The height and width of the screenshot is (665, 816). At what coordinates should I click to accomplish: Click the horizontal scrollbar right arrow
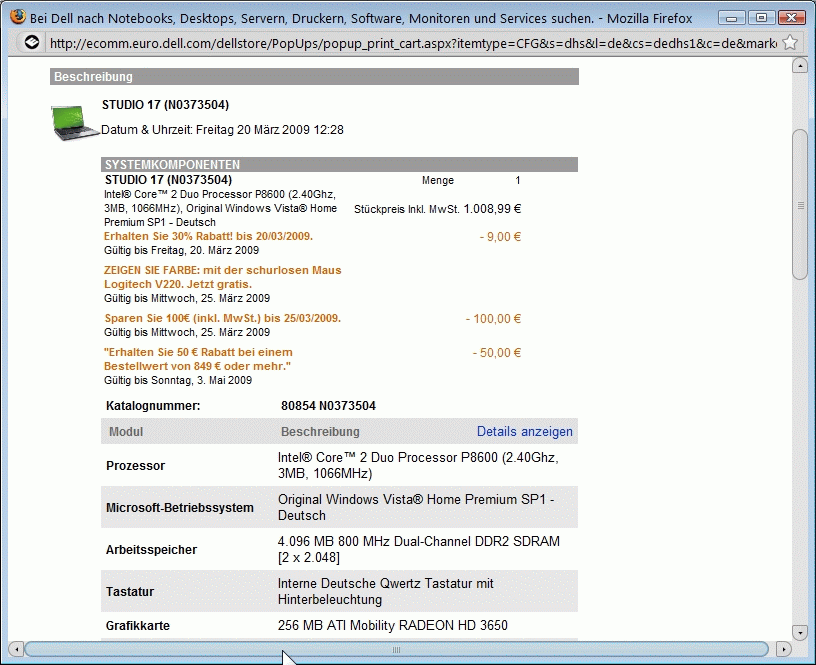point(783,649)
